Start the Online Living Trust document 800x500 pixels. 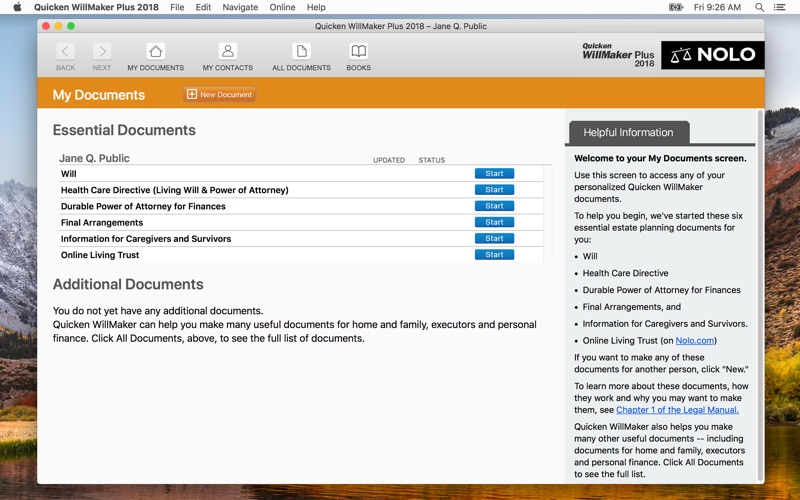(x=494, y=255)
